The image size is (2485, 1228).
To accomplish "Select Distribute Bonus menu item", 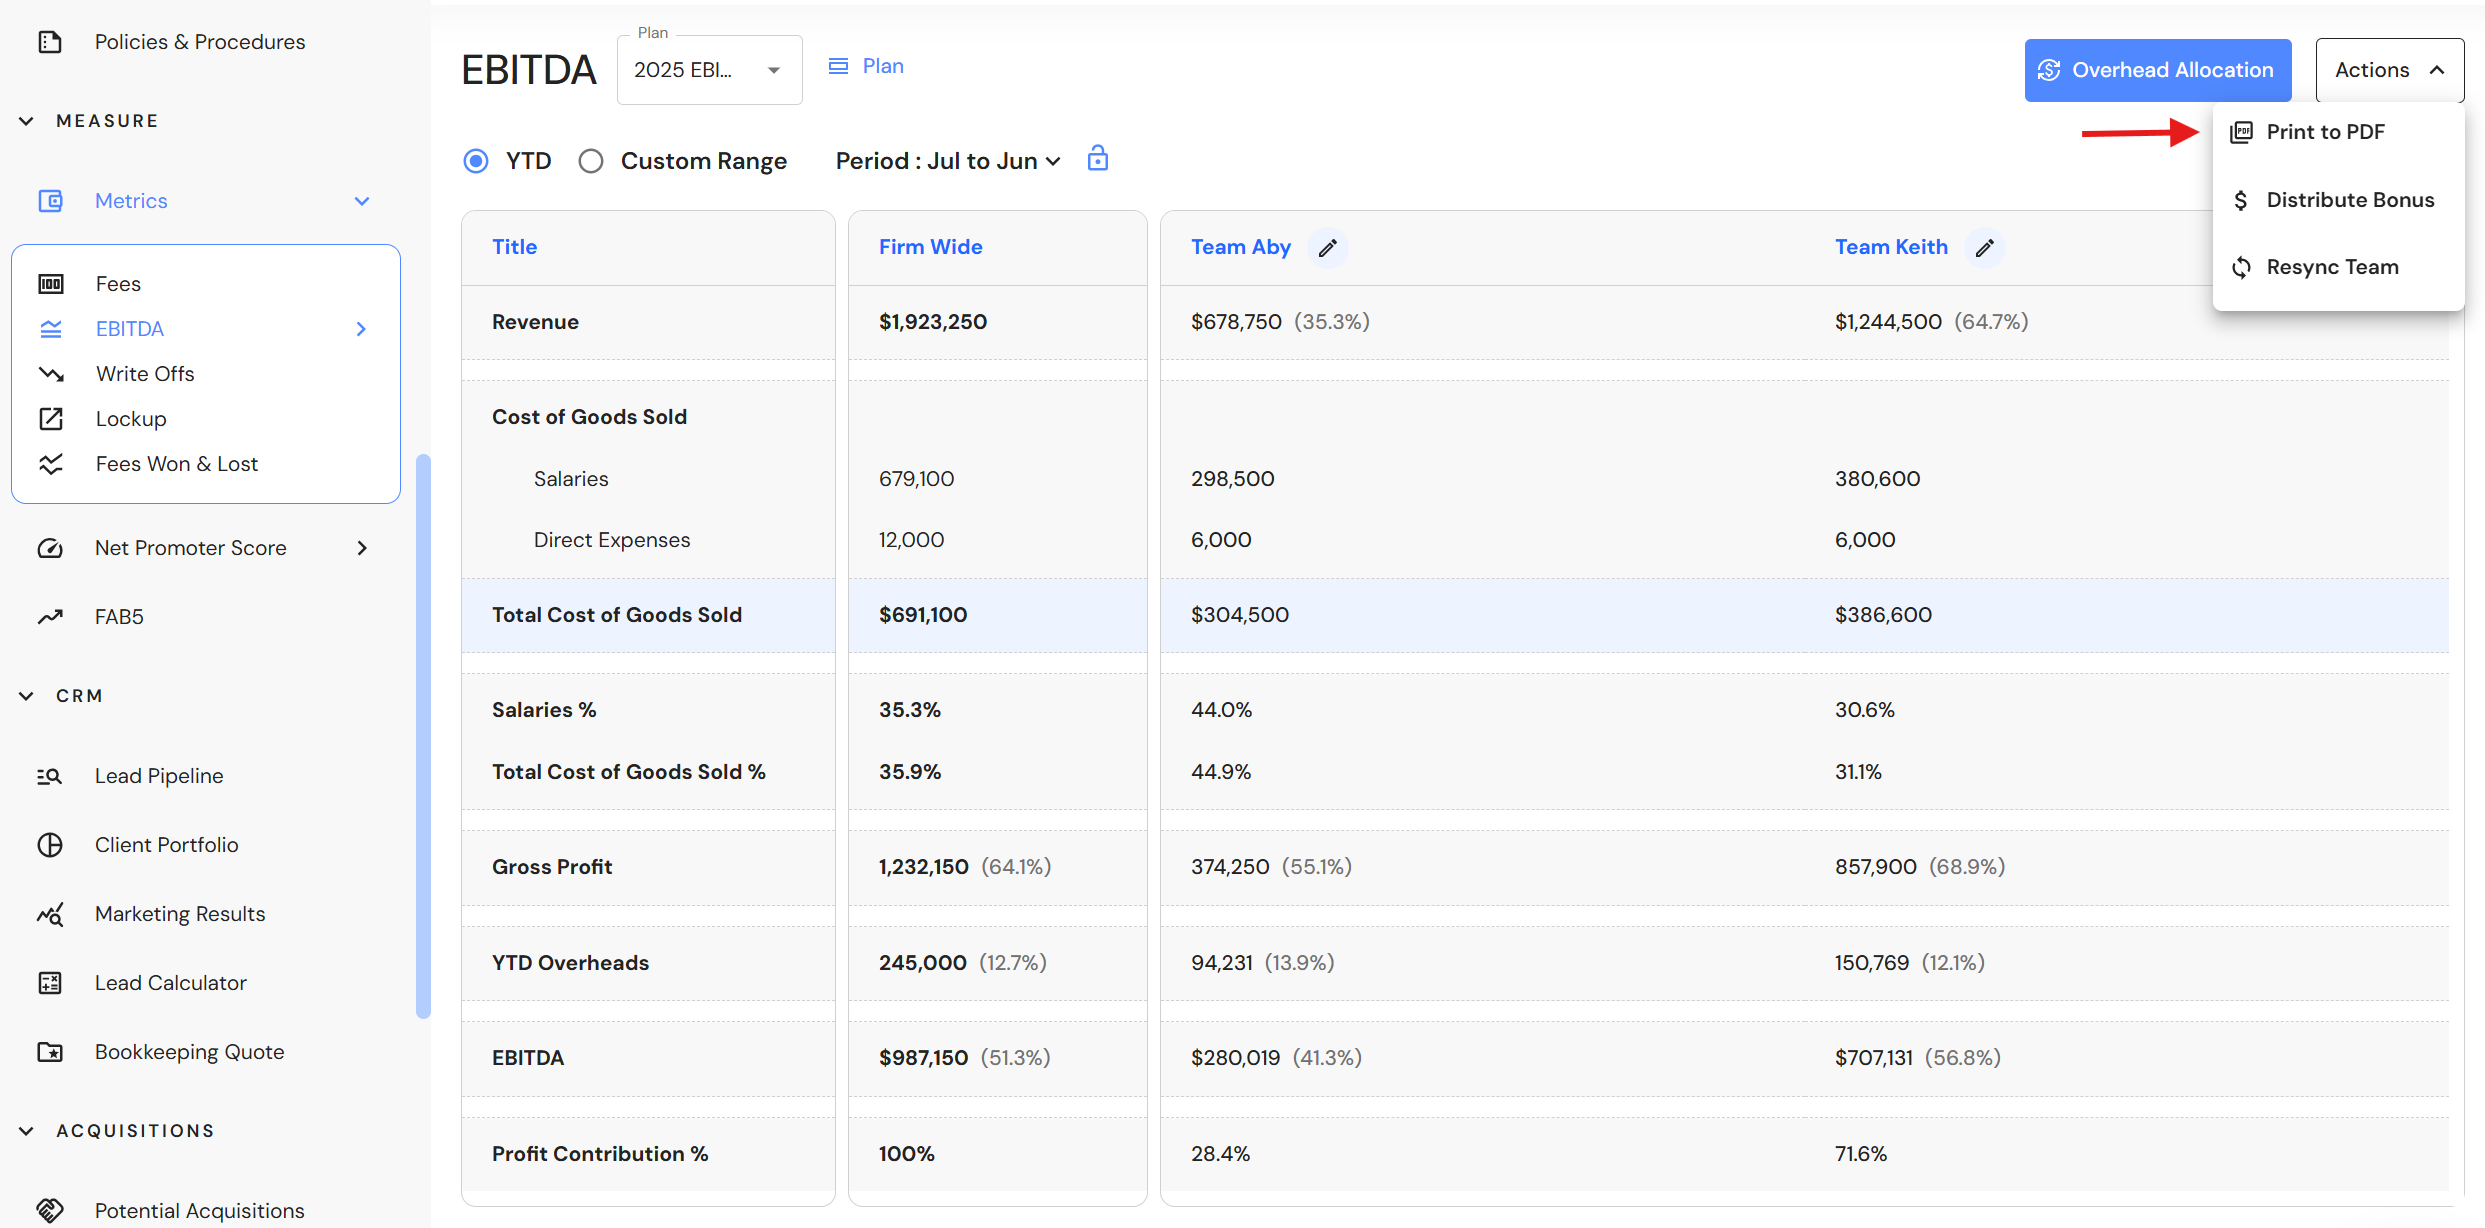I will (x=2349, y=200).
